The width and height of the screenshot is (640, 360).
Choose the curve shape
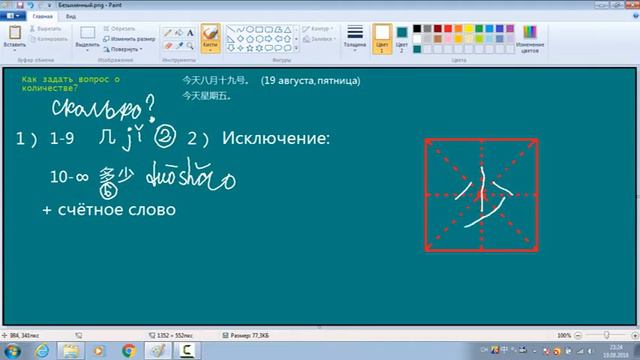tap(240, 29)
